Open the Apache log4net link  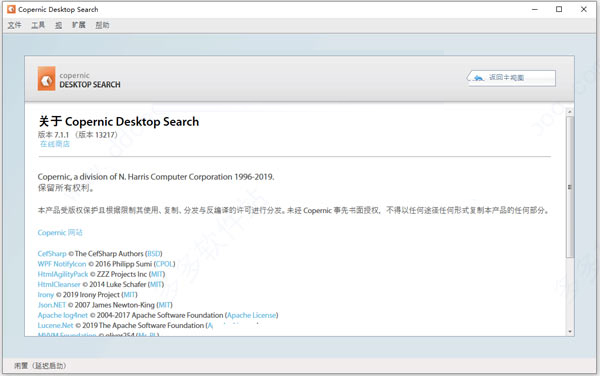[63, 316]
